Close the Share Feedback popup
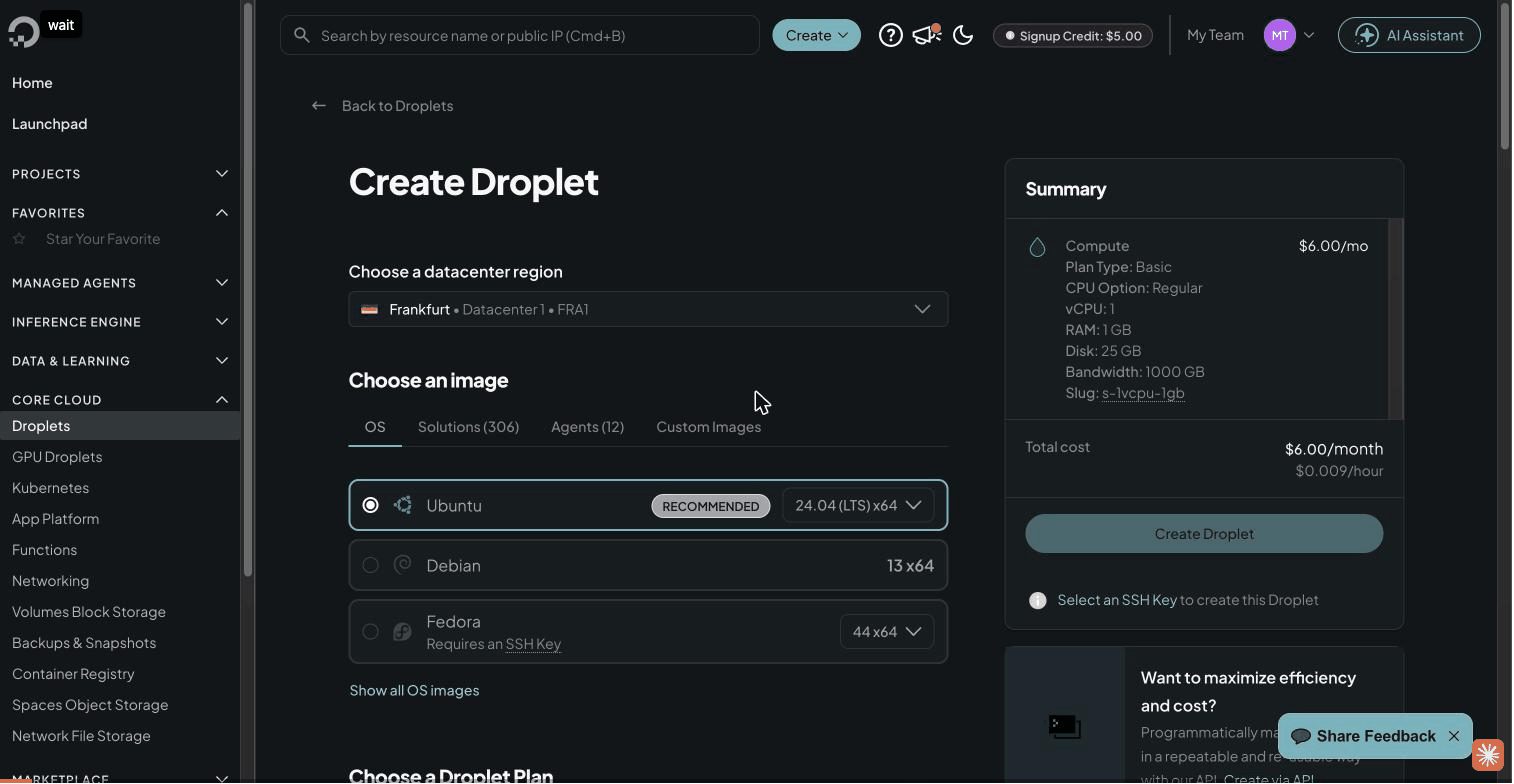The width and height of the screenshot is (1514, 784). (1454, 736)
